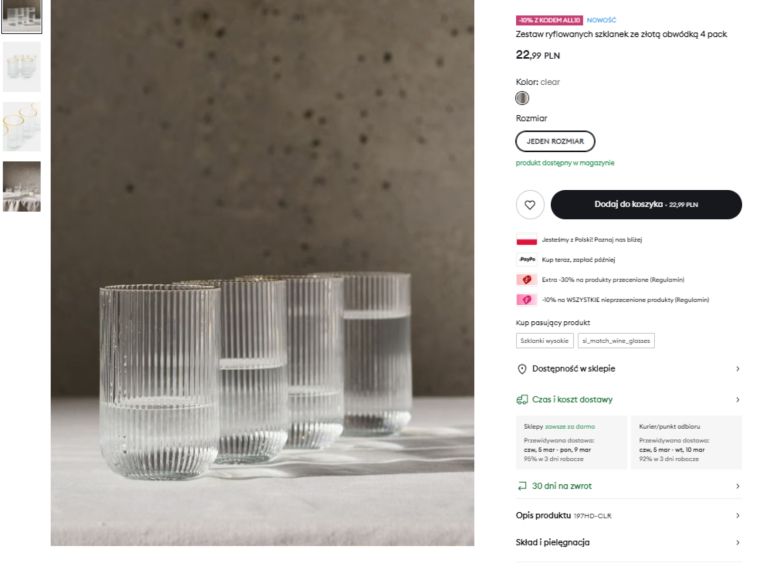Click the delivery truck icon

pos(522,400)
